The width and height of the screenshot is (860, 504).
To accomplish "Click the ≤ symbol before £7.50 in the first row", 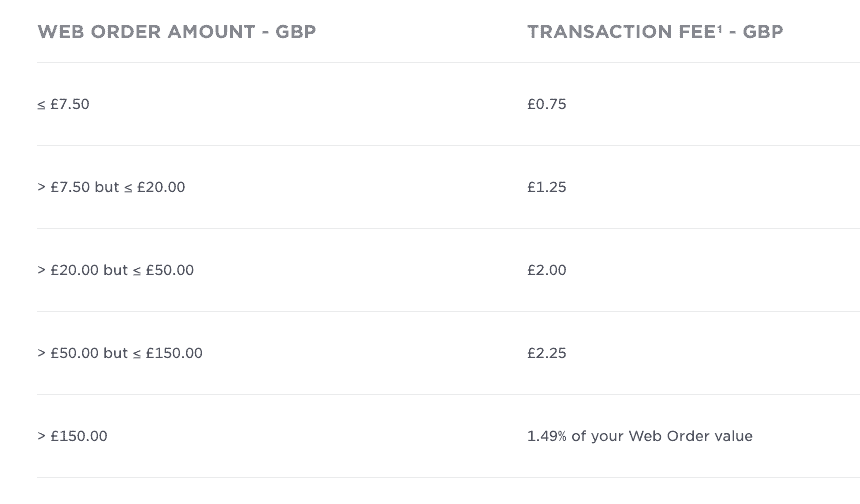I will (x=41, y=105).
